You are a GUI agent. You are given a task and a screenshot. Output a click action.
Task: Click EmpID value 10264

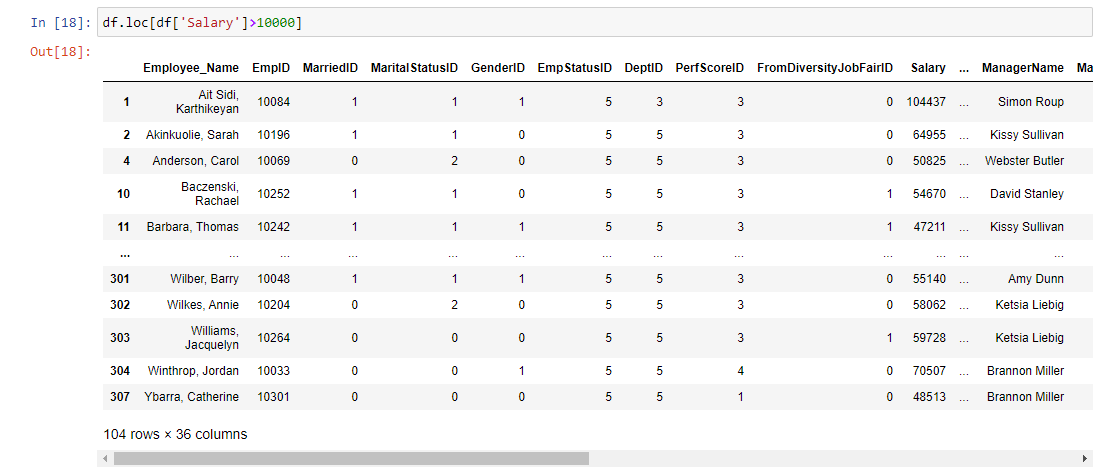(274, 338)
